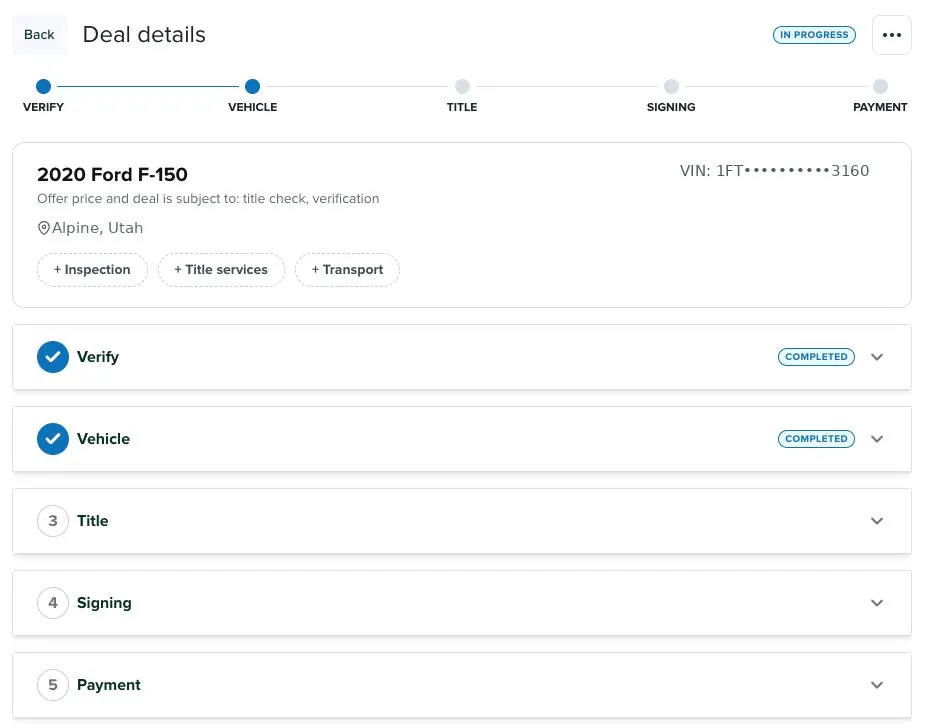Click the PAYMENT stepper label
Screen dimensions: 926x728
click(x=880, y=107)
